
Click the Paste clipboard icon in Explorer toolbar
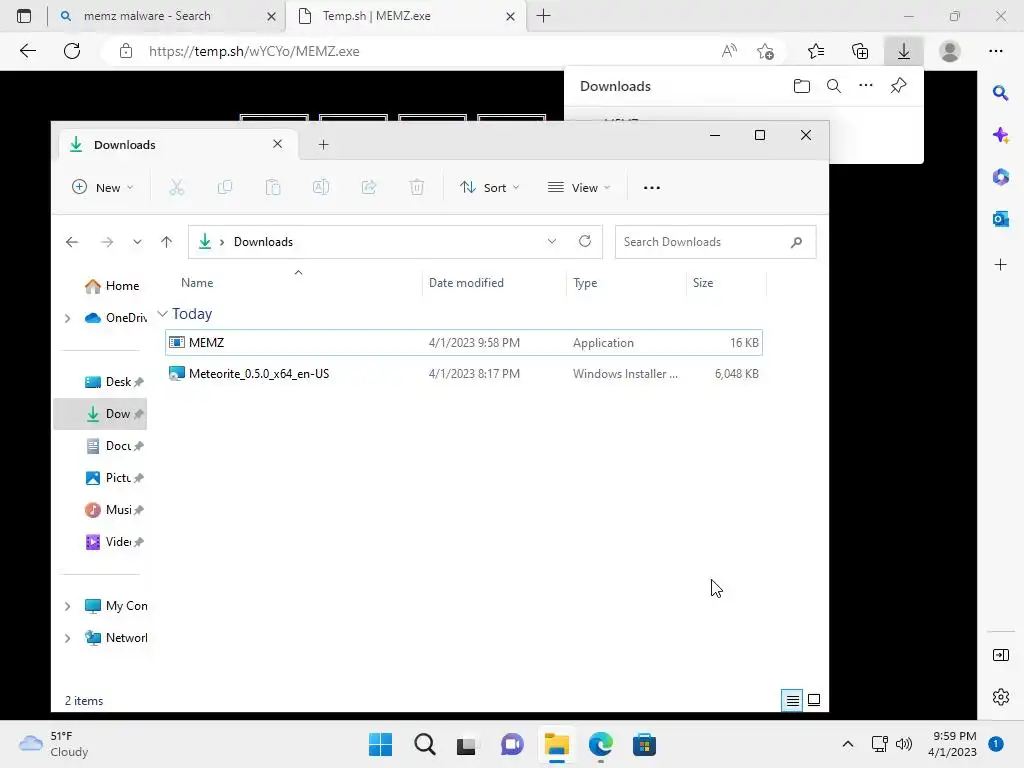(273, 187)
